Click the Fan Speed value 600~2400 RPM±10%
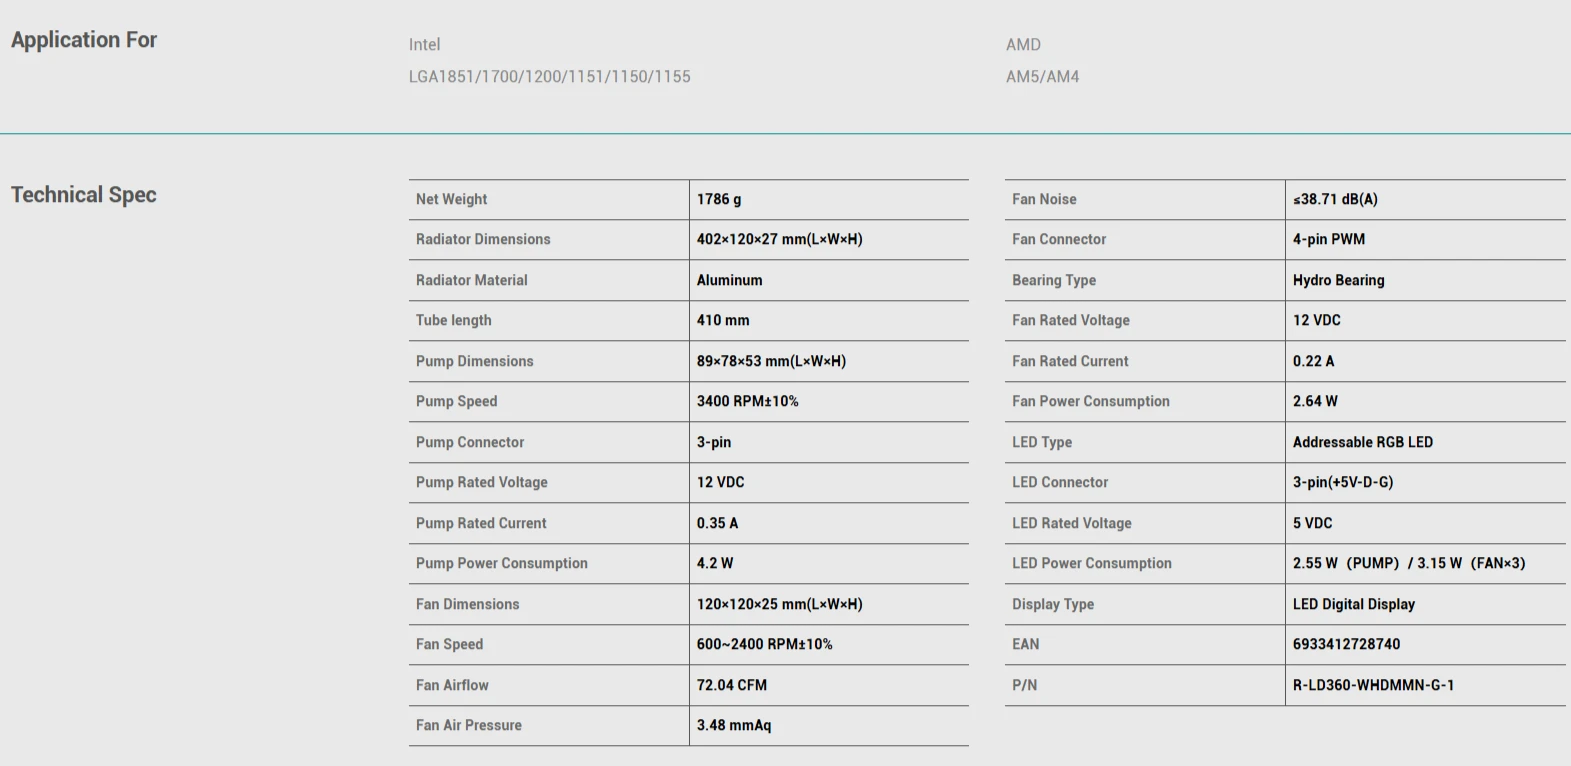The width and height of the screenshot is (1571, 766). point(764,644)
